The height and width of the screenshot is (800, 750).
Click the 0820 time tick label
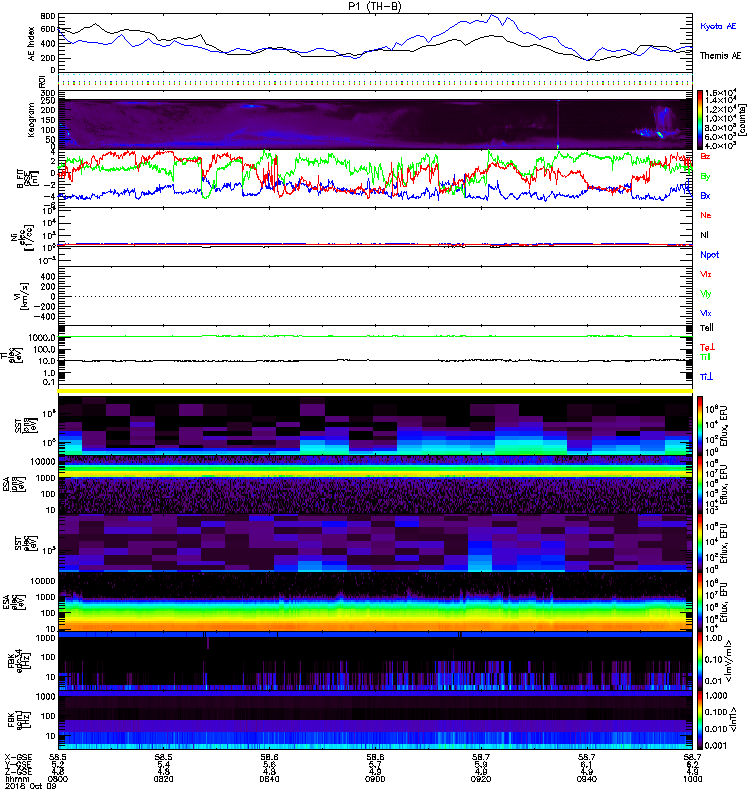[163, 779]
